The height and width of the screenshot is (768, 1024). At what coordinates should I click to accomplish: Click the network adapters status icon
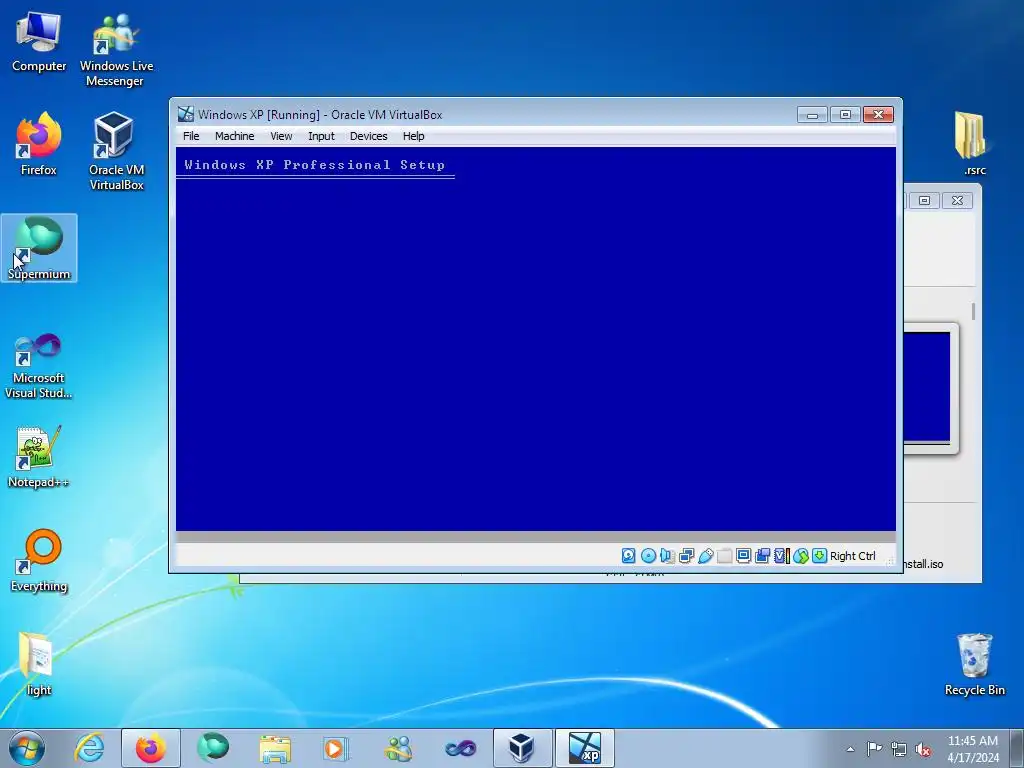click(686, 556)
